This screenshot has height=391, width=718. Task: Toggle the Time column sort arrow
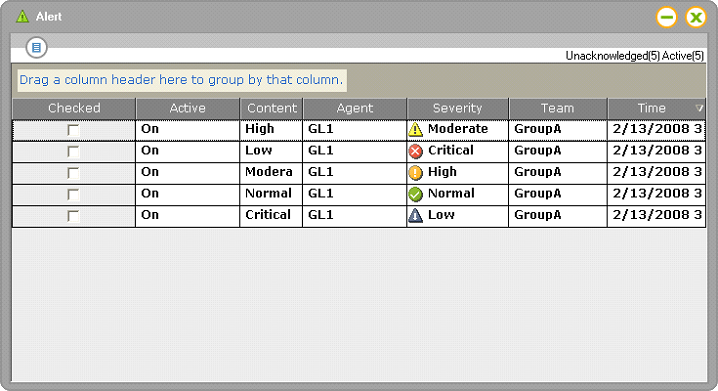click(x=699, y=108)
